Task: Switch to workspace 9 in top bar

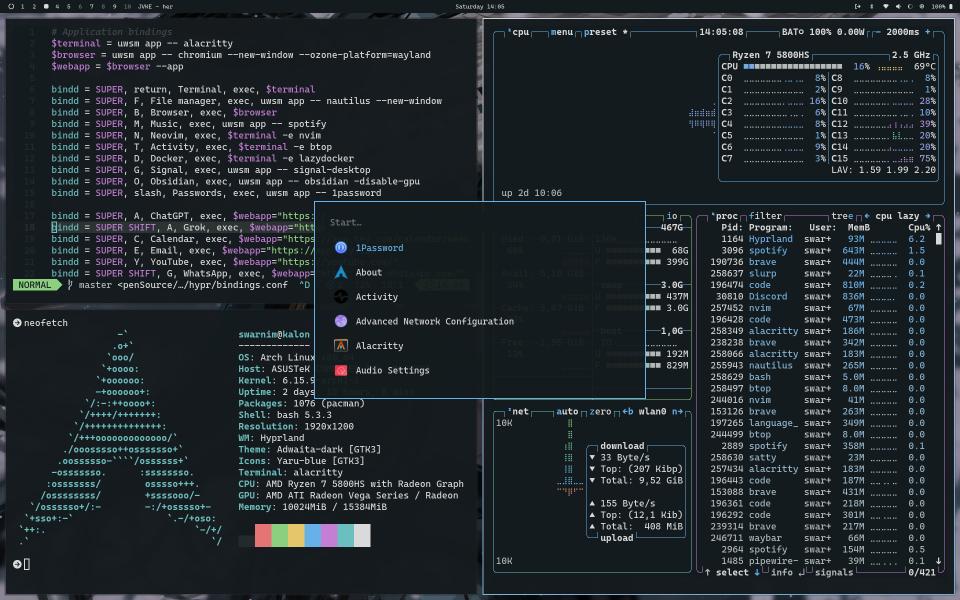Action: pyautogui.click(x=114, y=6)
